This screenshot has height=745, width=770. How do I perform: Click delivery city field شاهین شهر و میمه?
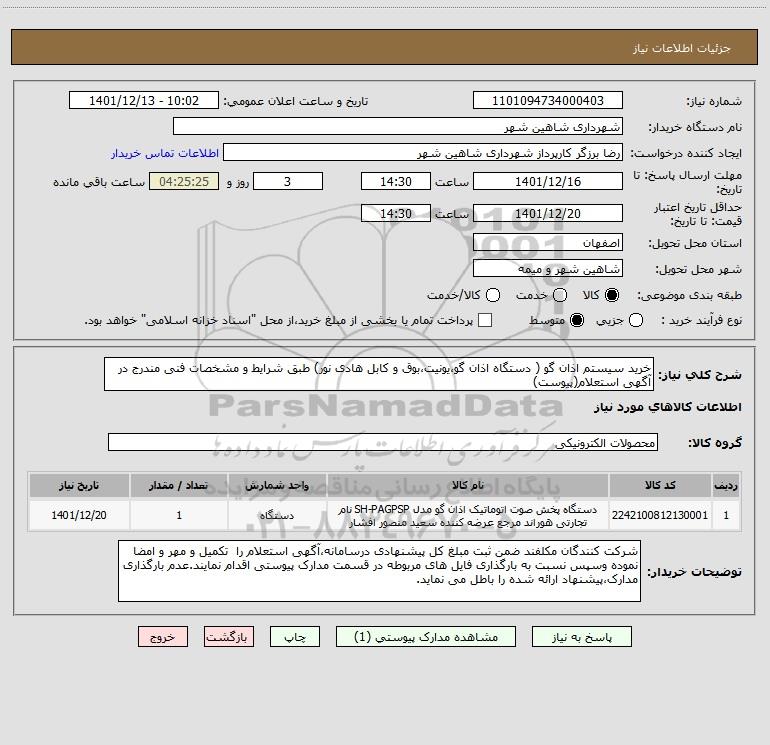pyautogui.click(x=548, y=268)
